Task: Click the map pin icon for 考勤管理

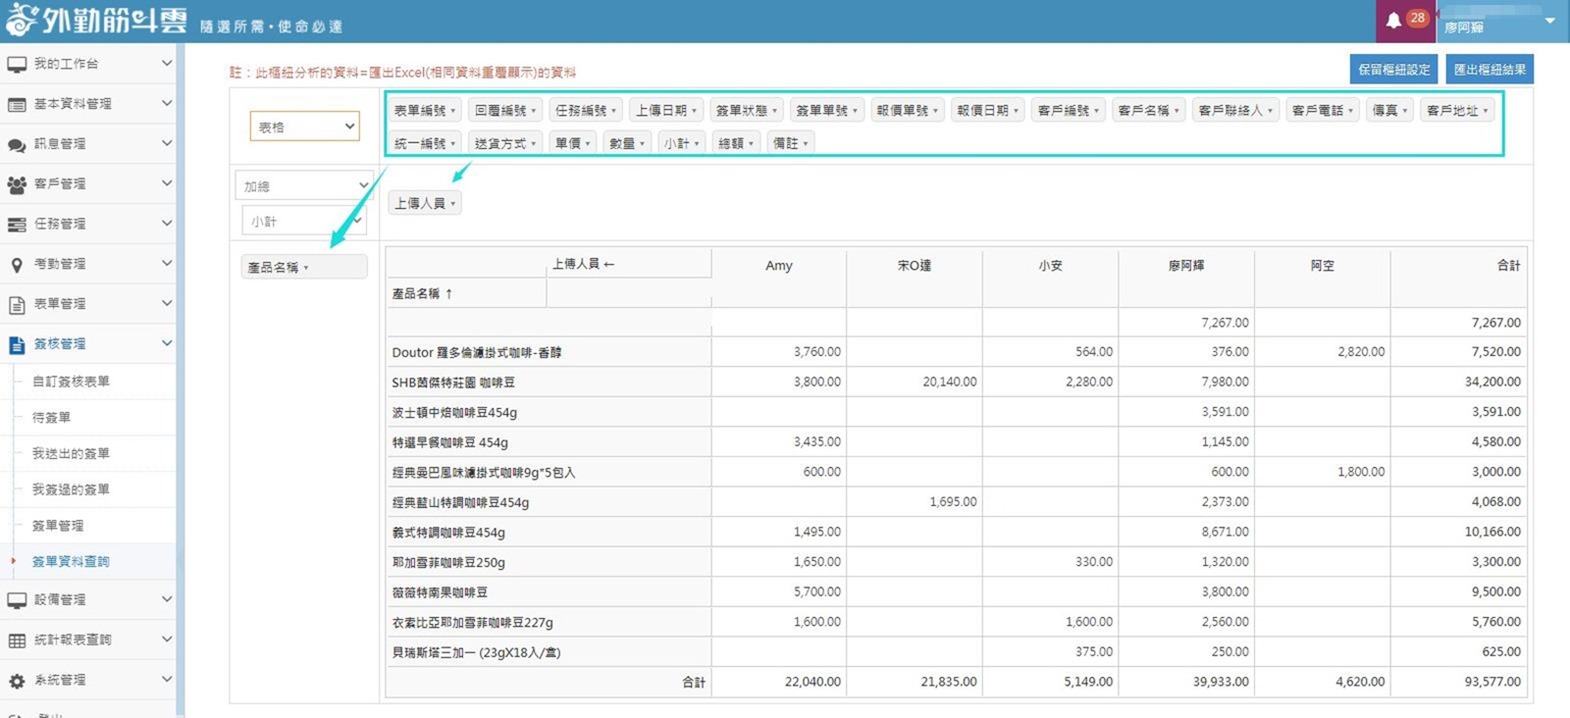Action: pos(17,264)
